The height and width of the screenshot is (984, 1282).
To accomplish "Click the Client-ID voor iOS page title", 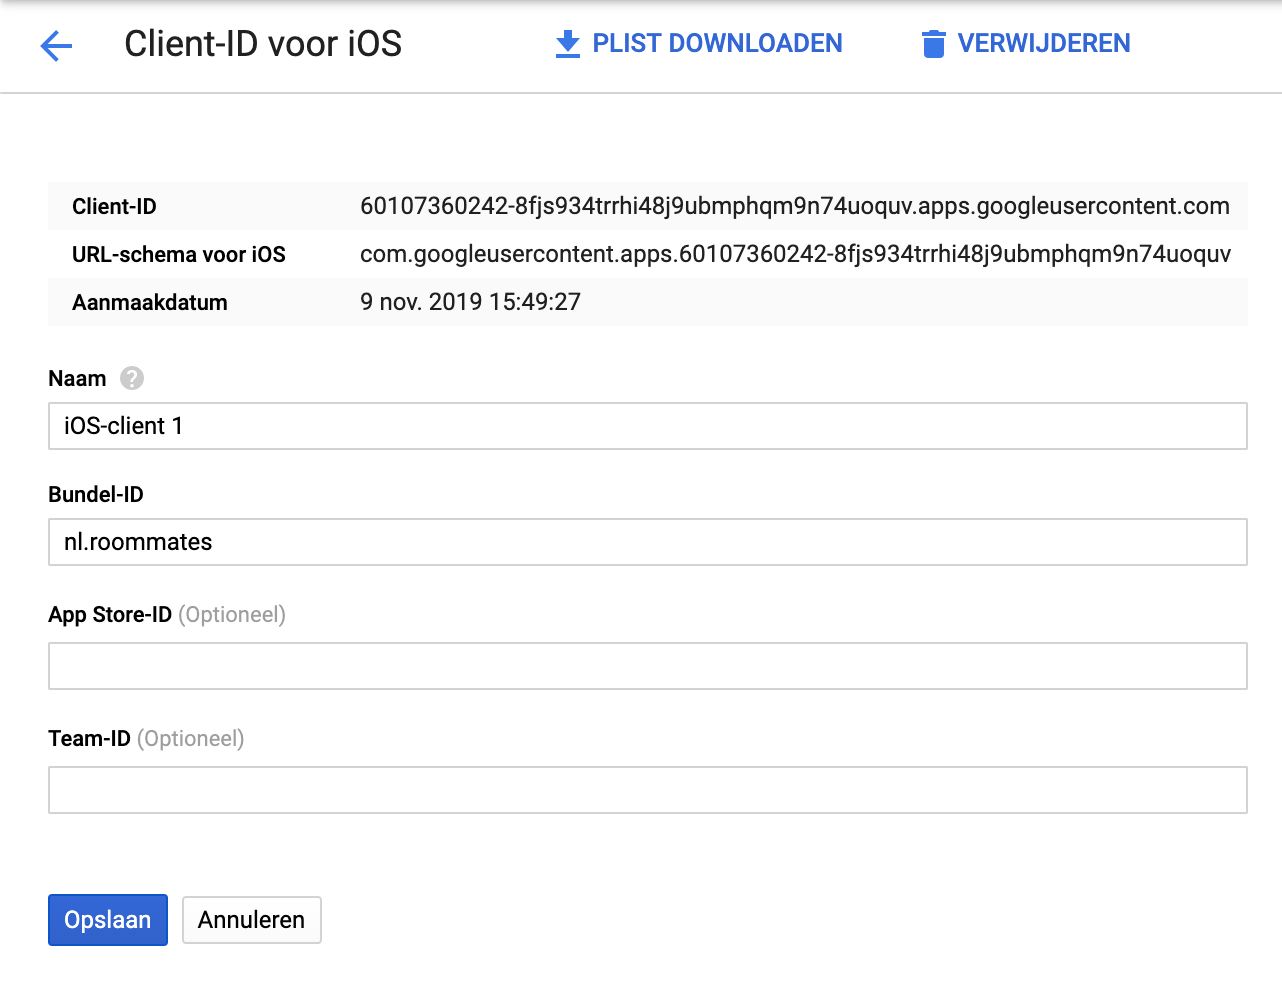I will 262,44.
